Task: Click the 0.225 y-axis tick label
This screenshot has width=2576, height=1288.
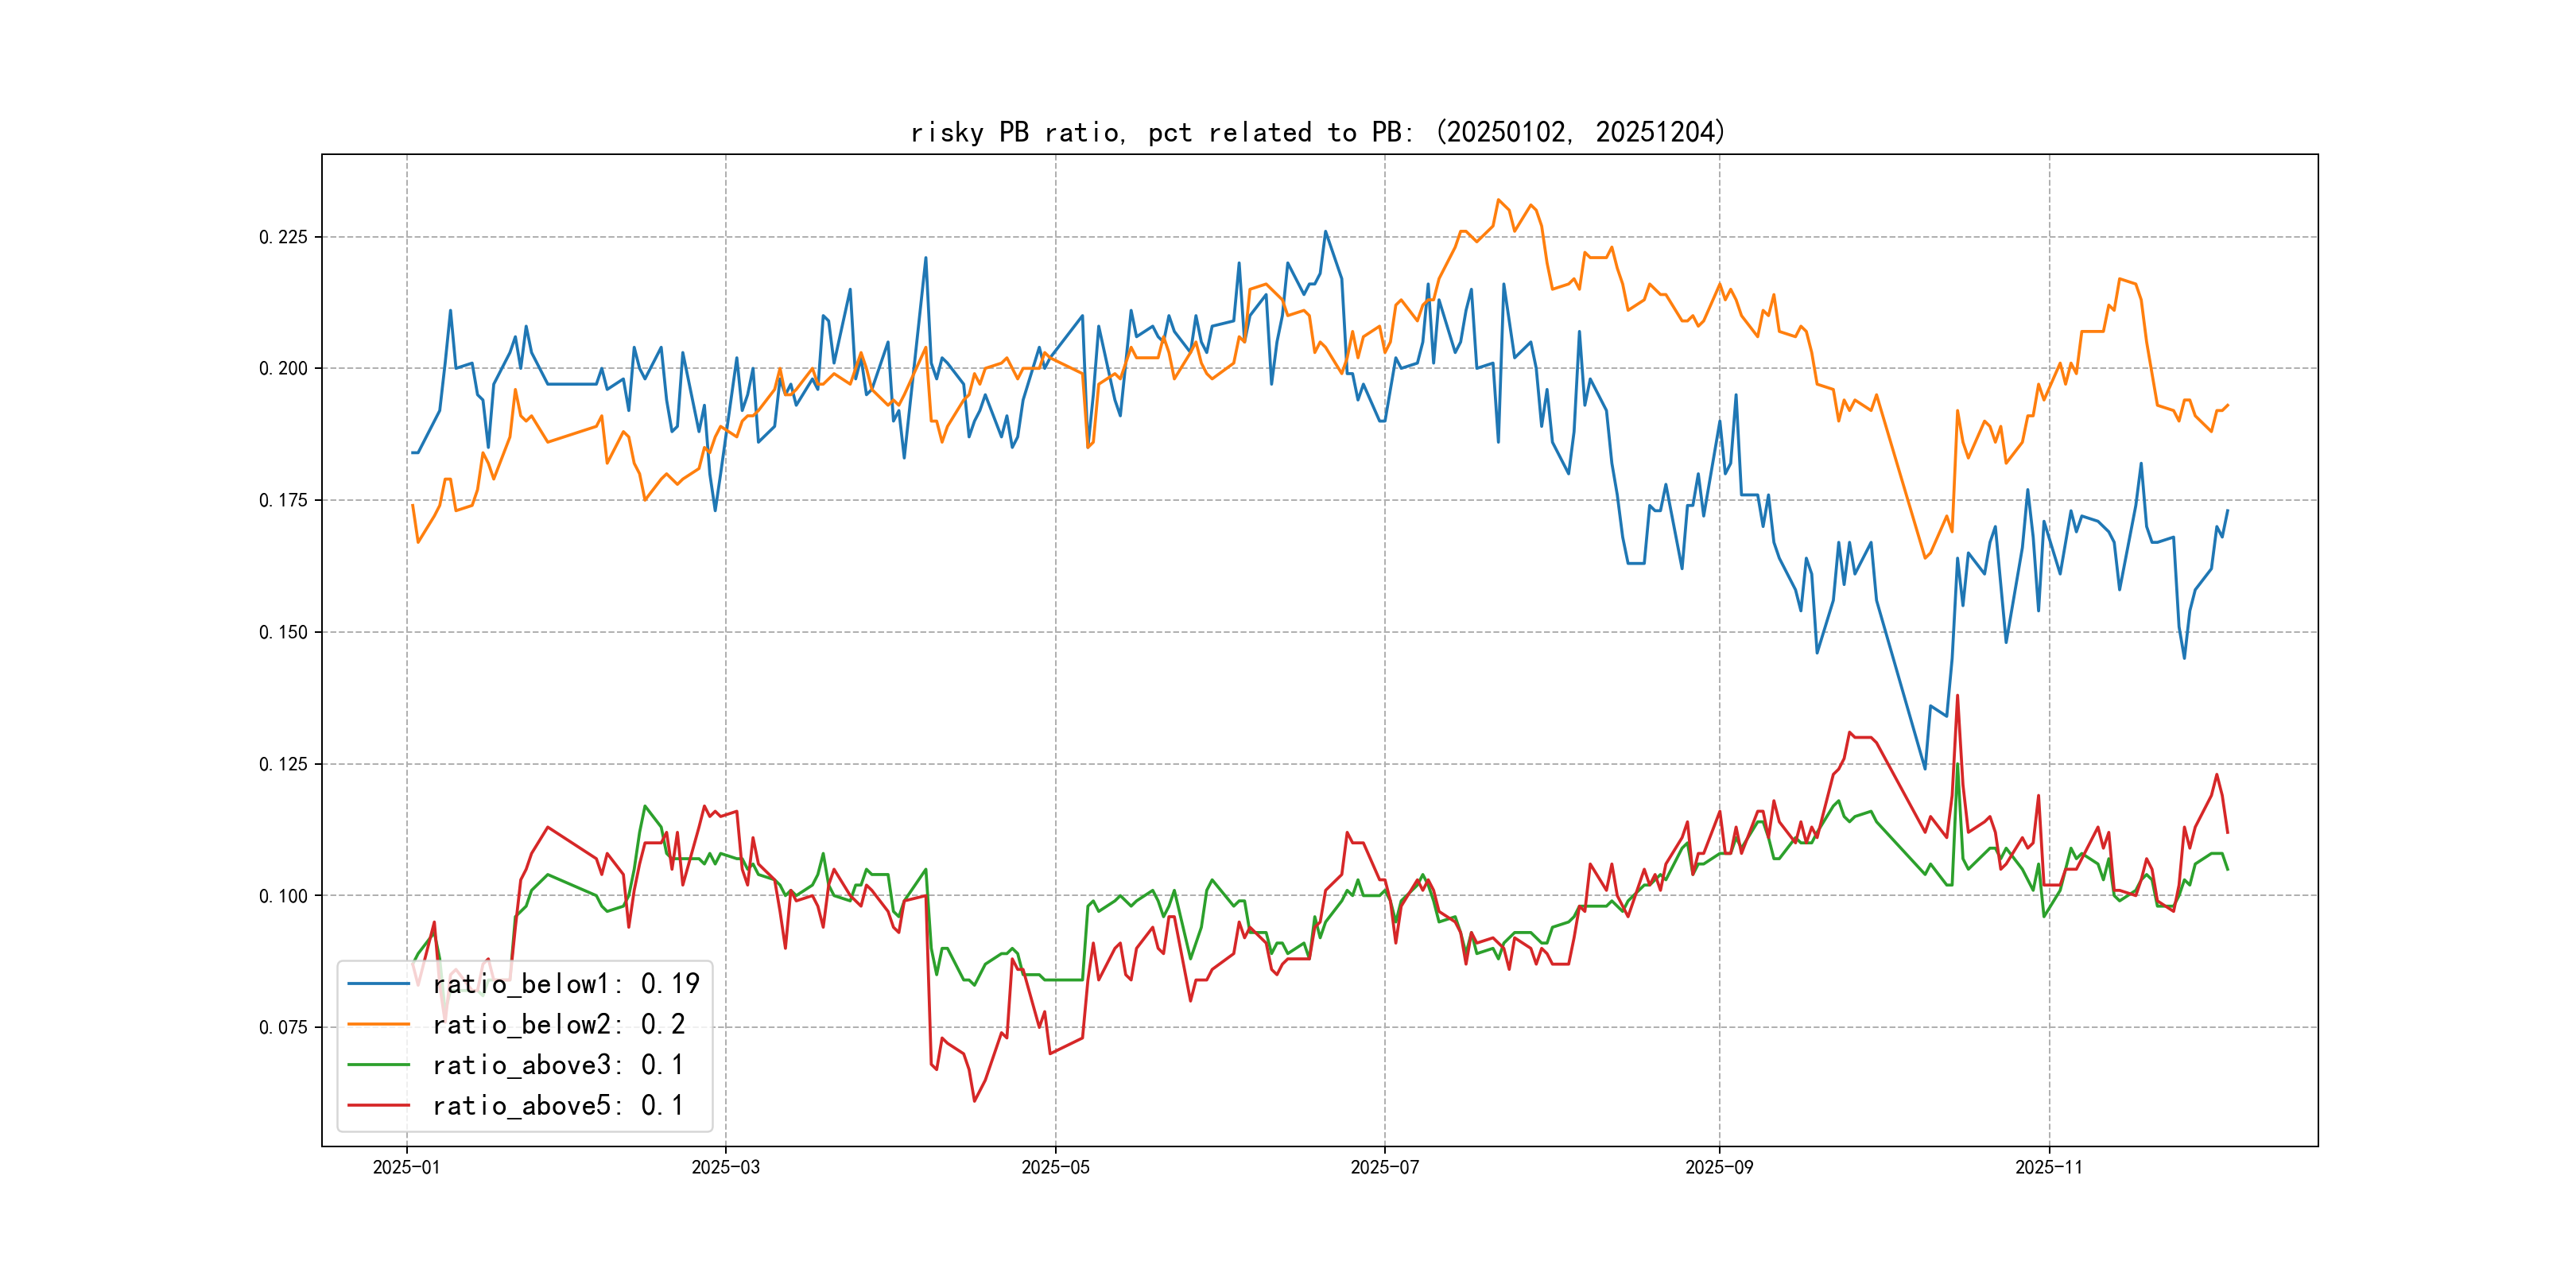Action: (283, 237)
